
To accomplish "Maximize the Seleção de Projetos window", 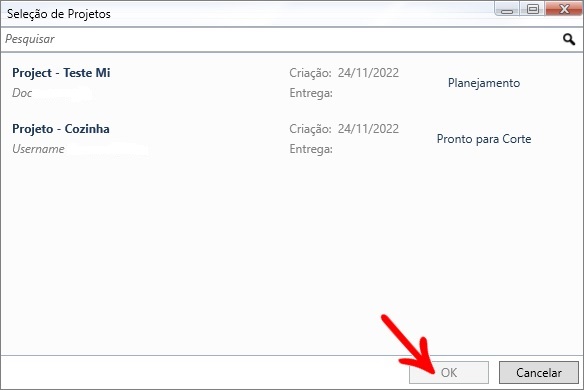I will click(533, 9).
